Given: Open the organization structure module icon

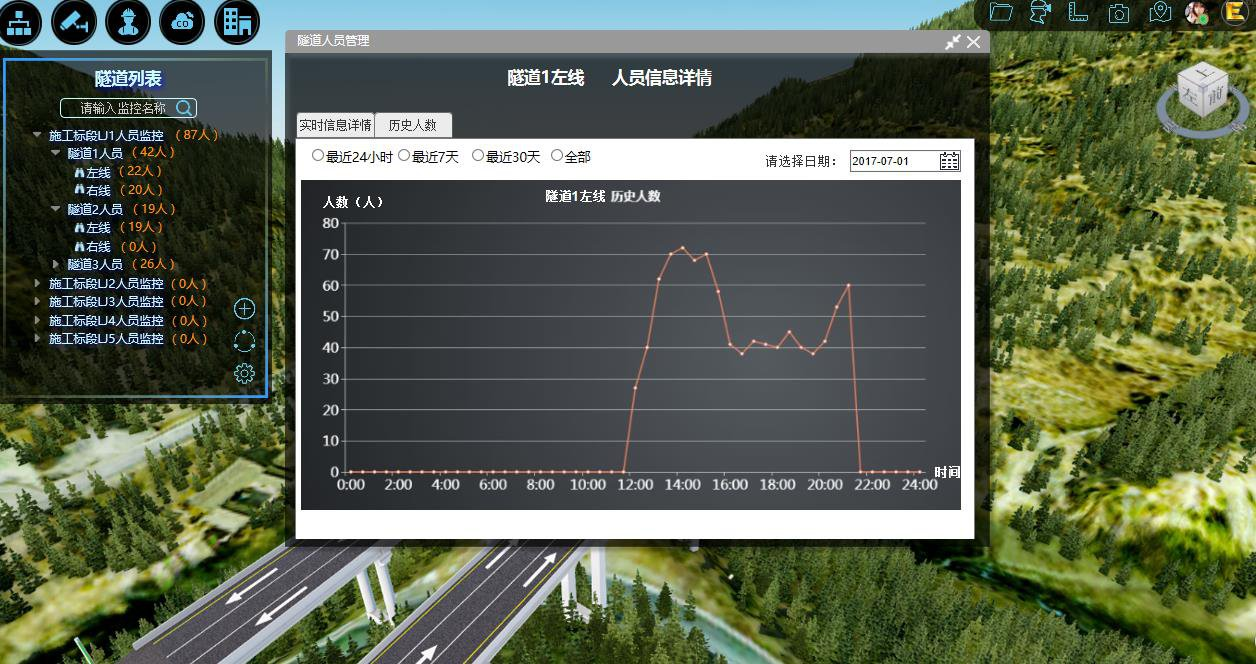Looking at the screenshot, I should click(x=19, y=21).
